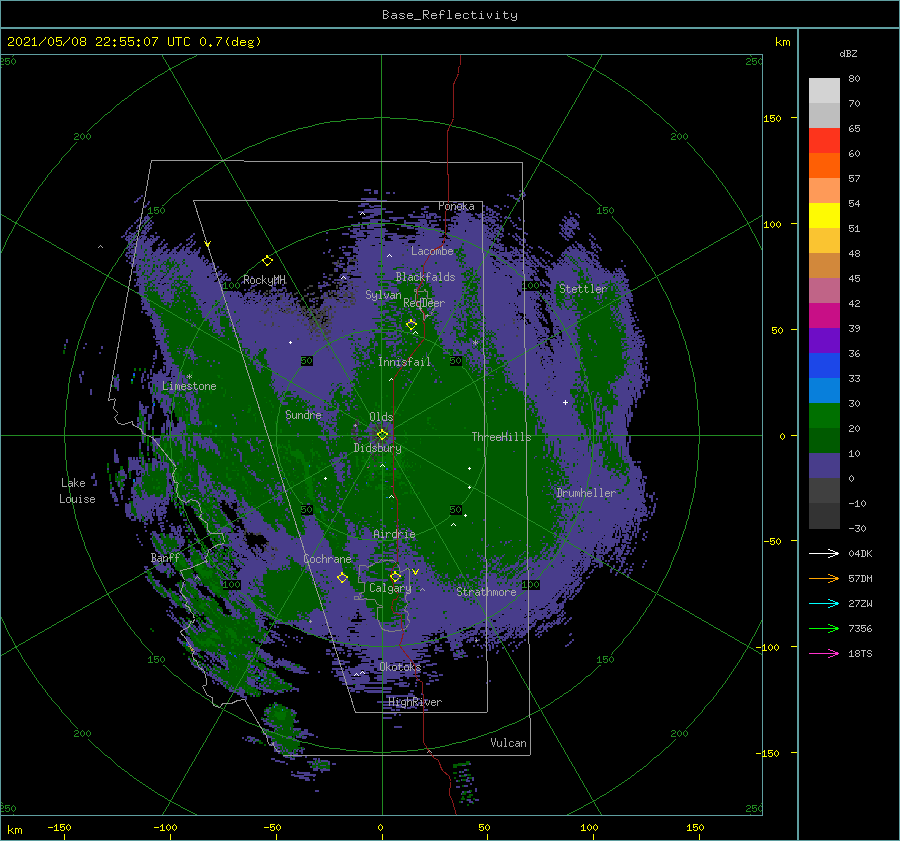Screen dimensions: 900x841
Task: Click the red 60-65 dBZ color swatch
Action: (x=824, y=141)
